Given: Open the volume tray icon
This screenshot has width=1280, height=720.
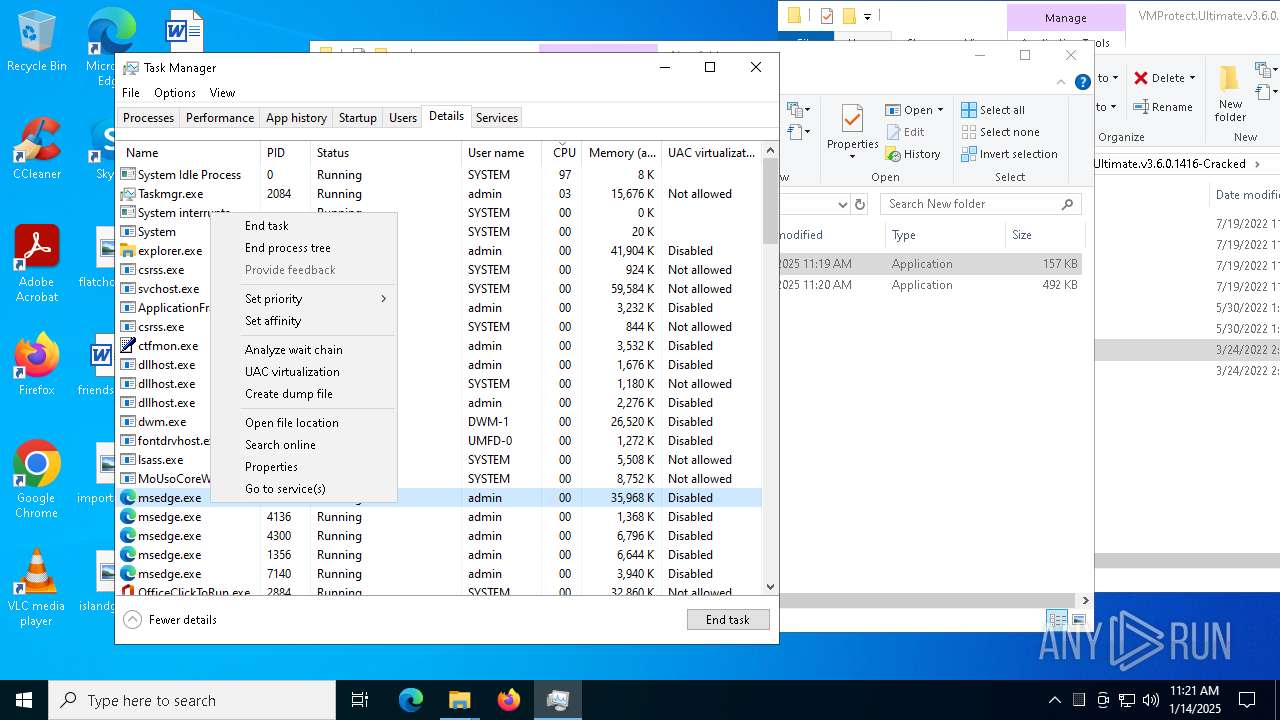Looking at the screenshot, I should coord(1150,700).
